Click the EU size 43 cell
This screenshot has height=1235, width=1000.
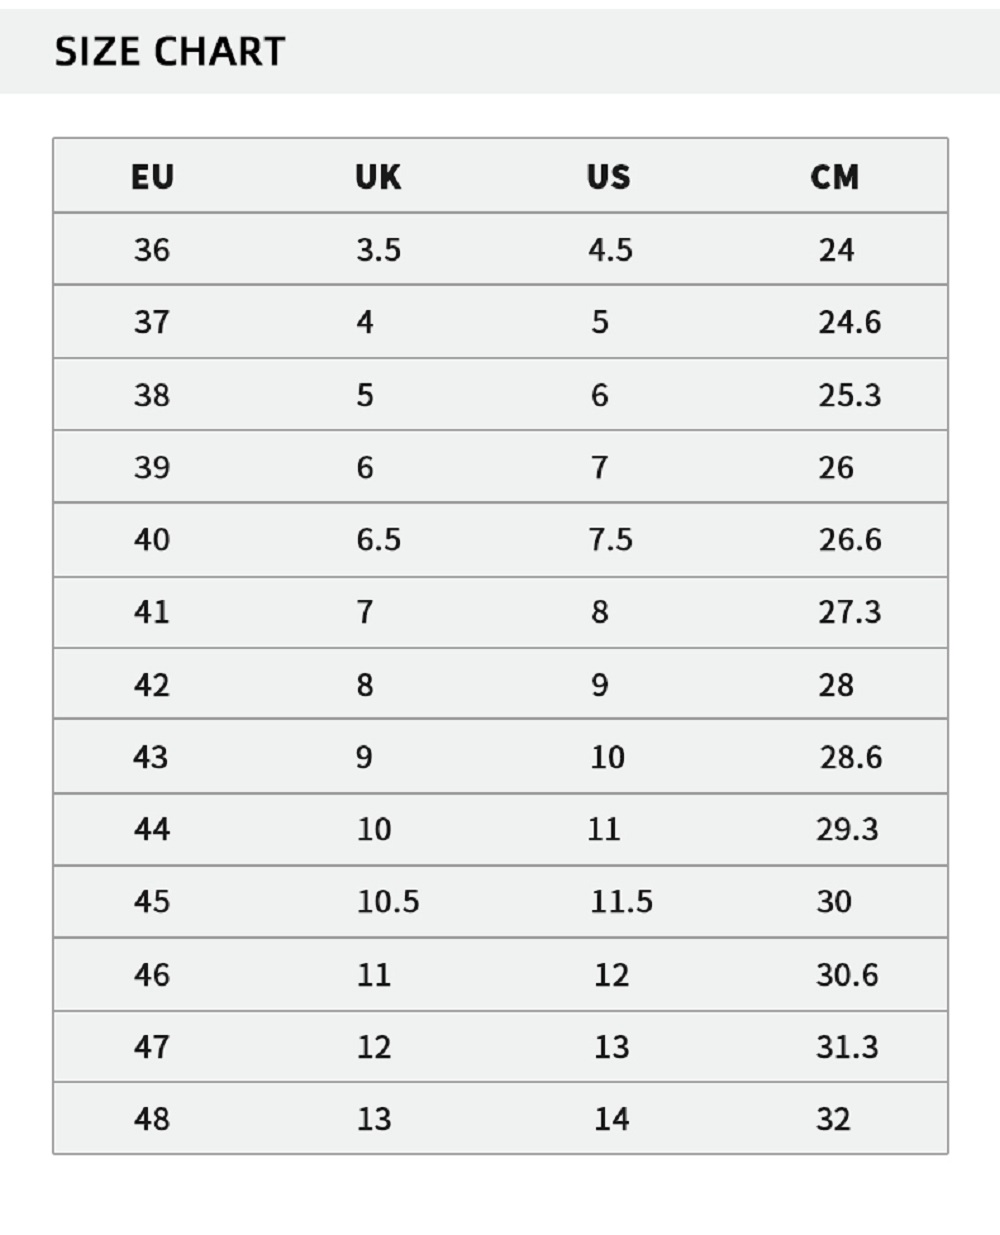(151, 757)
